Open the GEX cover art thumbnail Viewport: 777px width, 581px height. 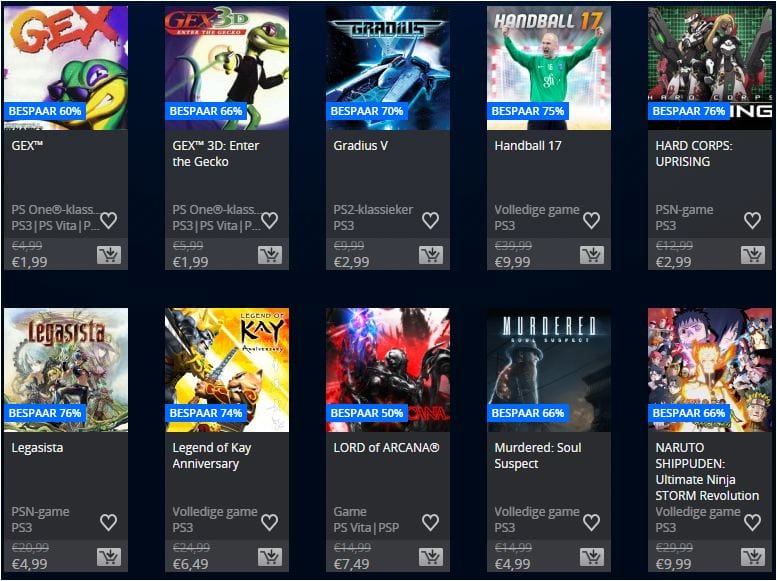[66, 68]
